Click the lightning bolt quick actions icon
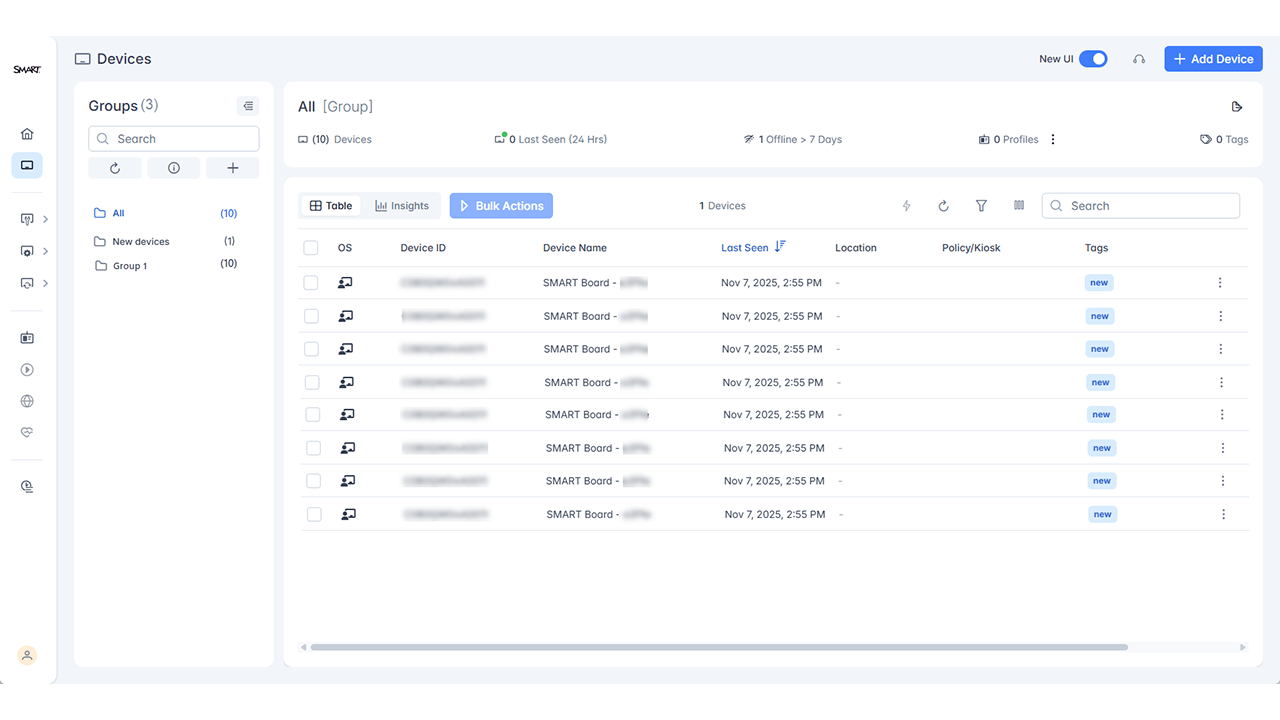 [906, 205]
